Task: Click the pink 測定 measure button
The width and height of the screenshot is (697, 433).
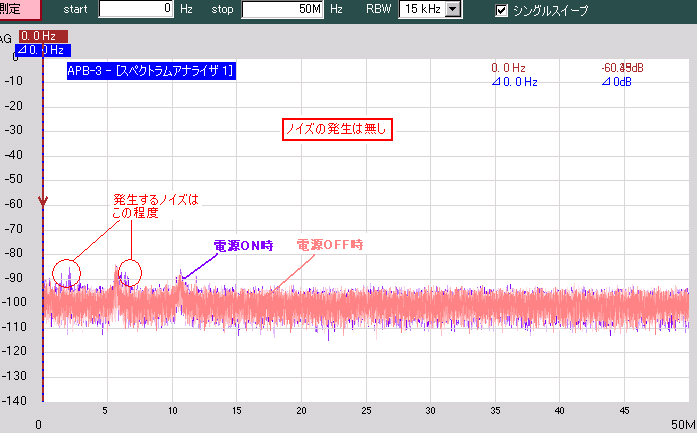Action: click(20, 9)
